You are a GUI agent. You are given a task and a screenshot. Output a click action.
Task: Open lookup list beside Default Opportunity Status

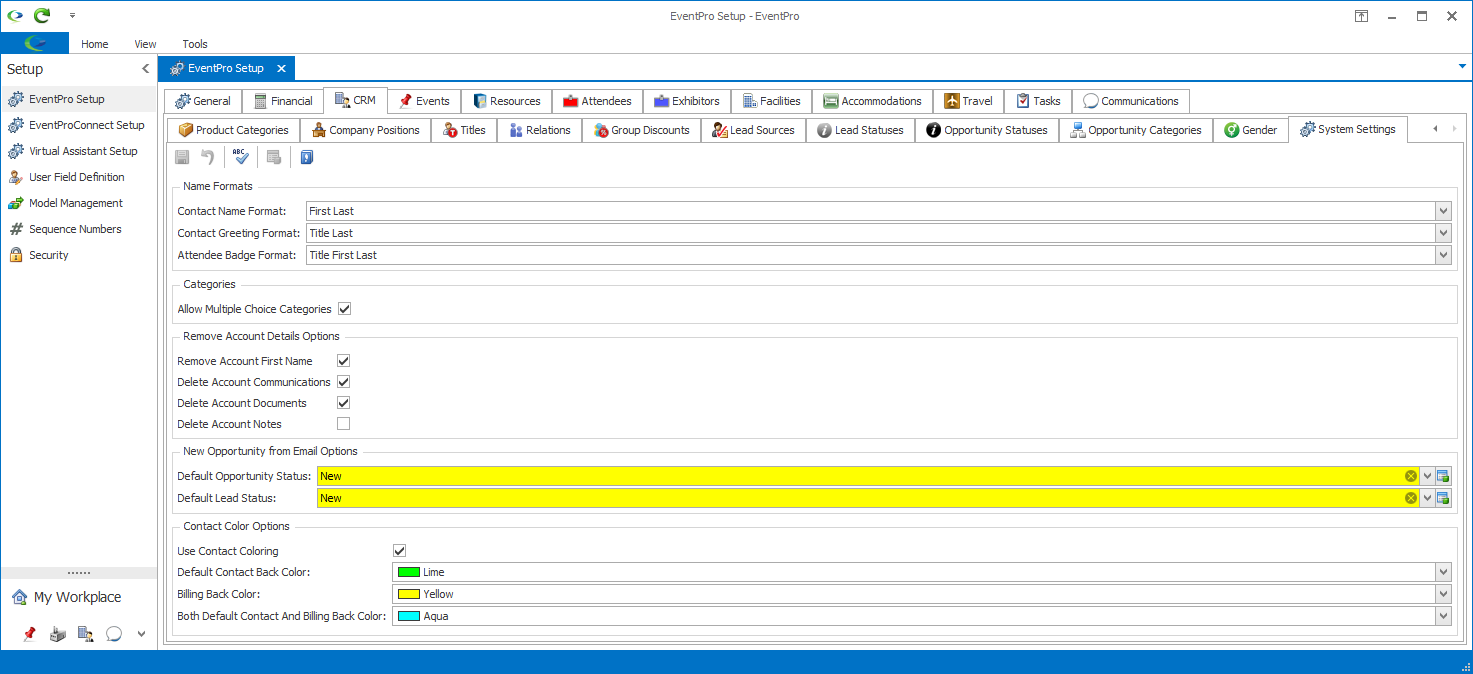point(1443,476)
